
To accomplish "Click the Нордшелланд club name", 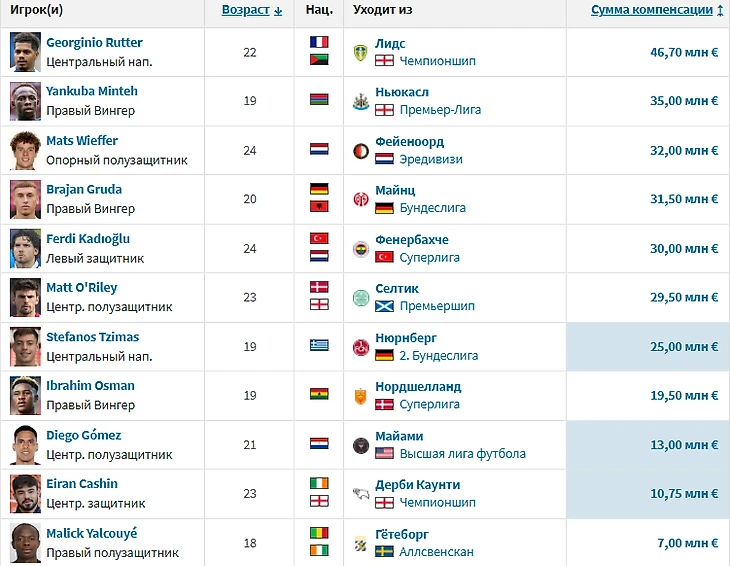I will [x=418, y=386].
